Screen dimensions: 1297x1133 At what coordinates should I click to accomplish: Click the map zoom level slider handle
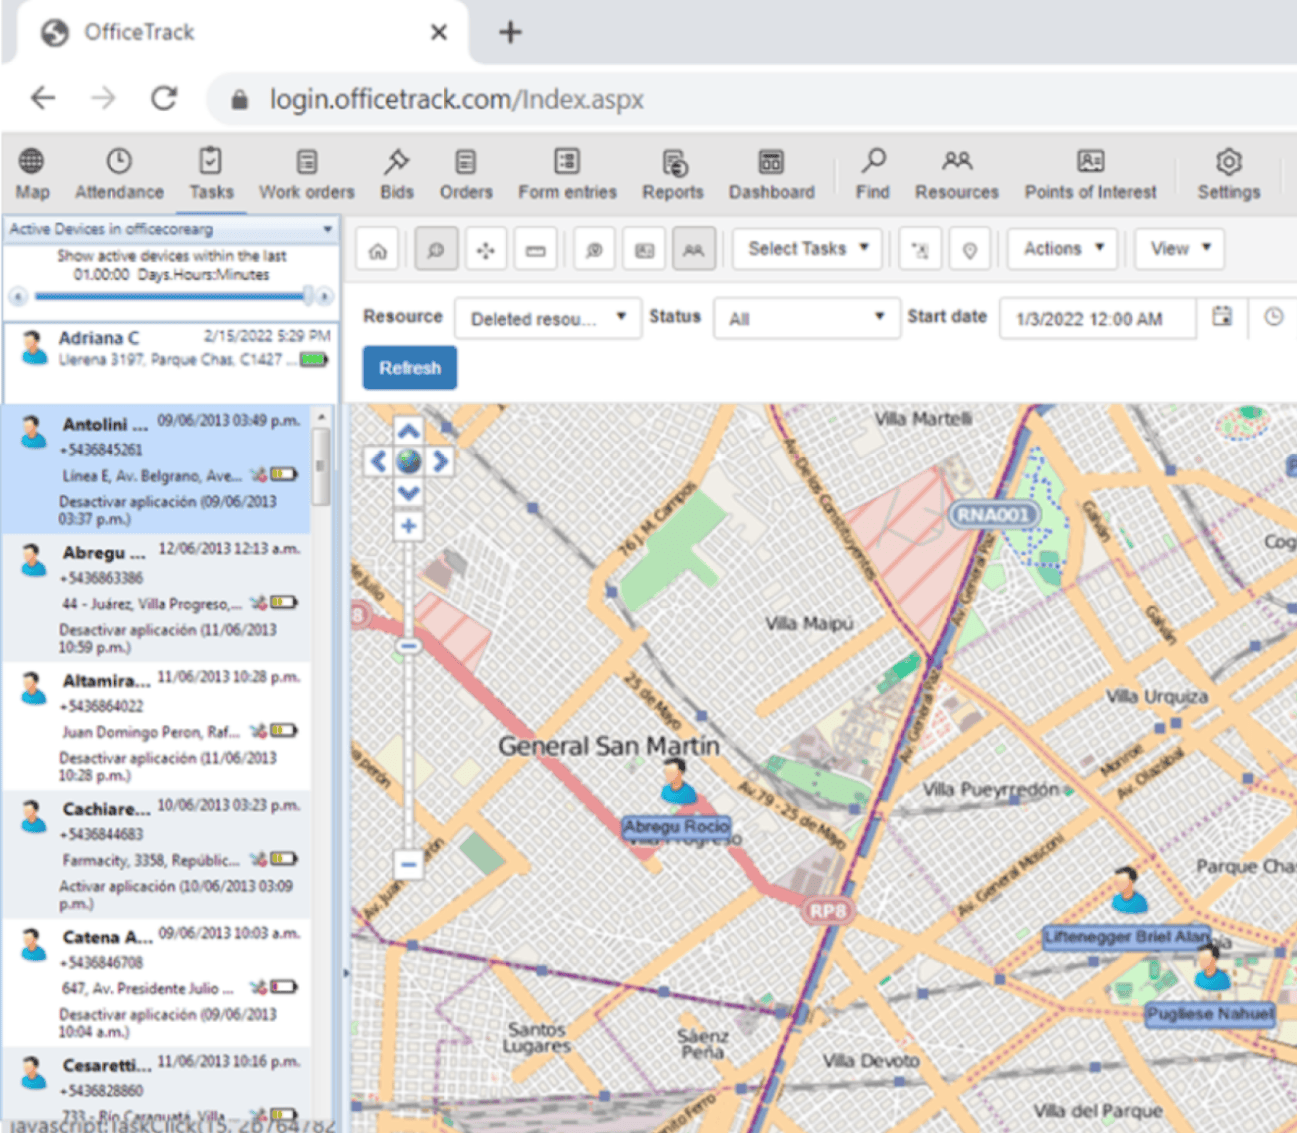click(x=408, y=647)
